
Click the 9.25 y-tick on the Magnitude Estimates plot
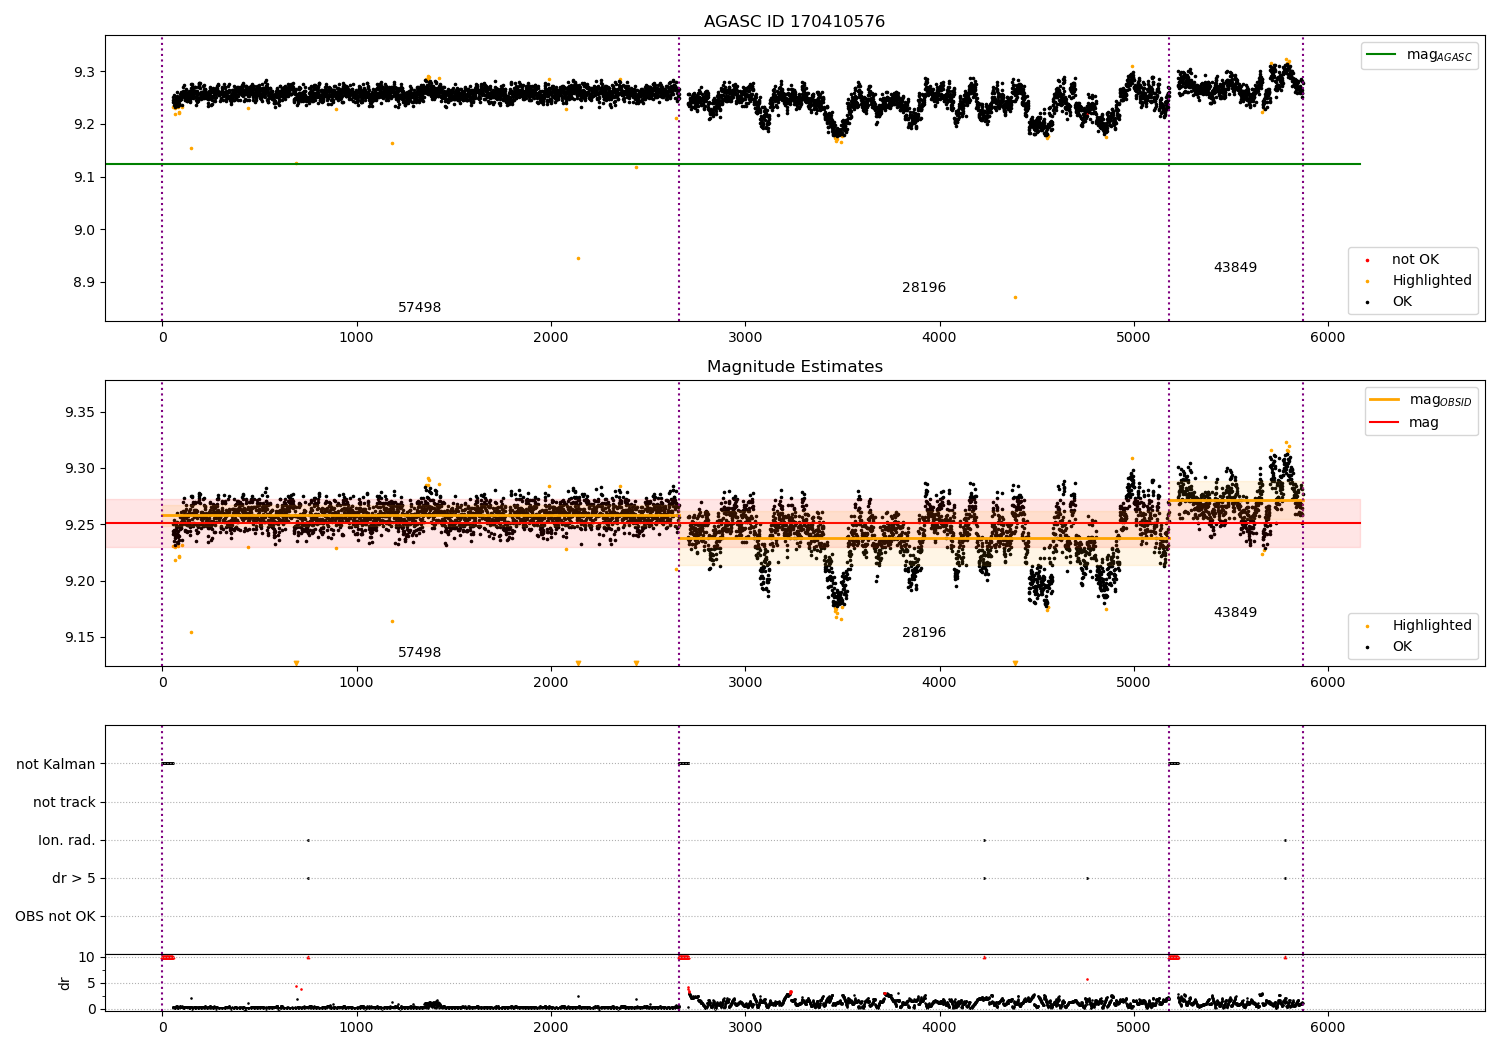pyautogui.click(x=80, y=525)
